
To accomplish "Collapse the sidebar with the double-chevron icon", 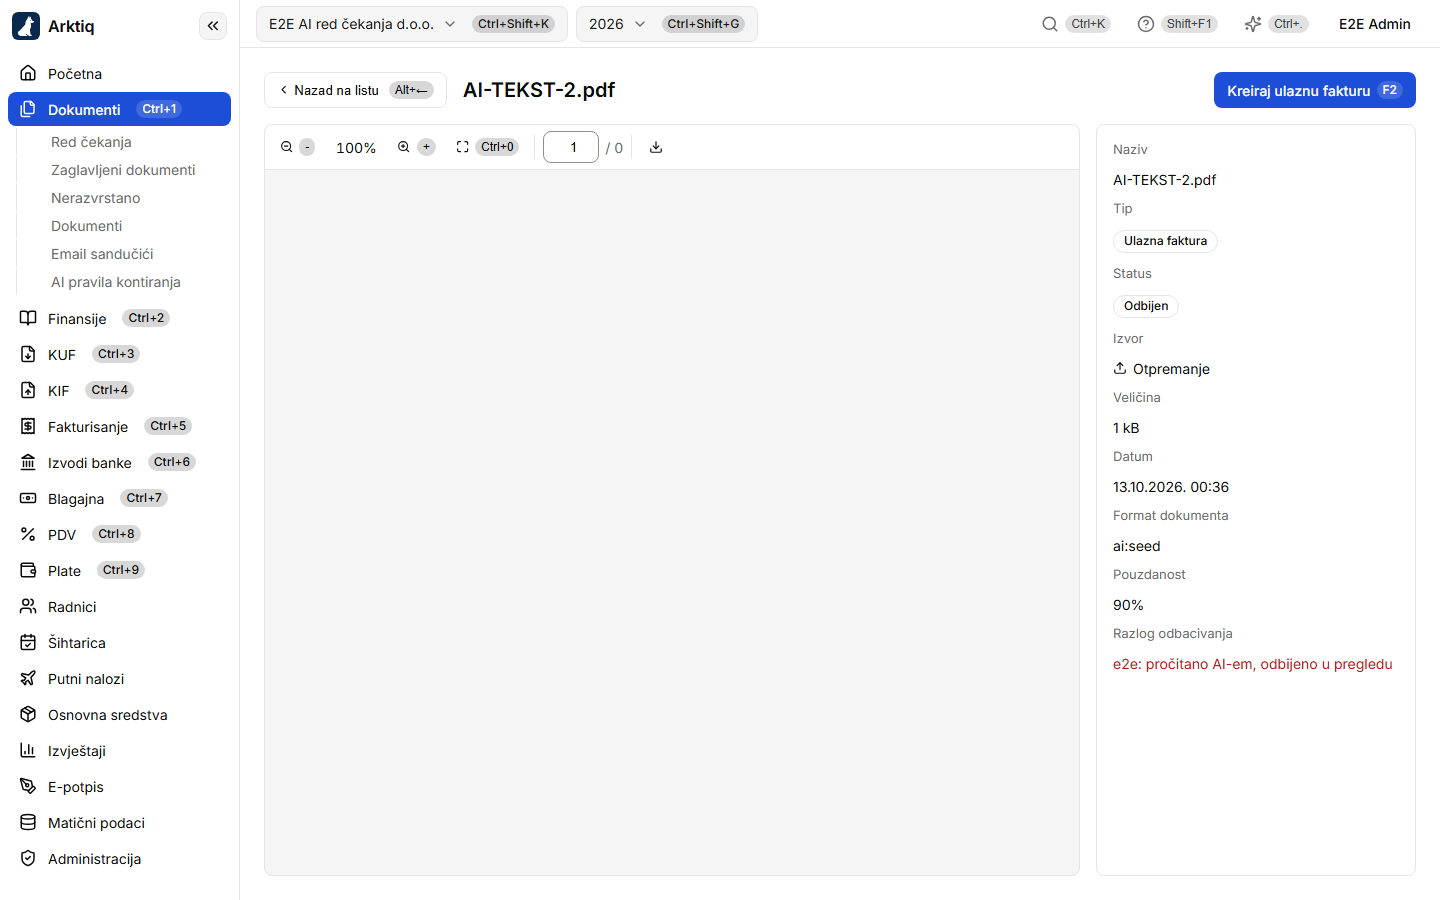I will [213, 26].
